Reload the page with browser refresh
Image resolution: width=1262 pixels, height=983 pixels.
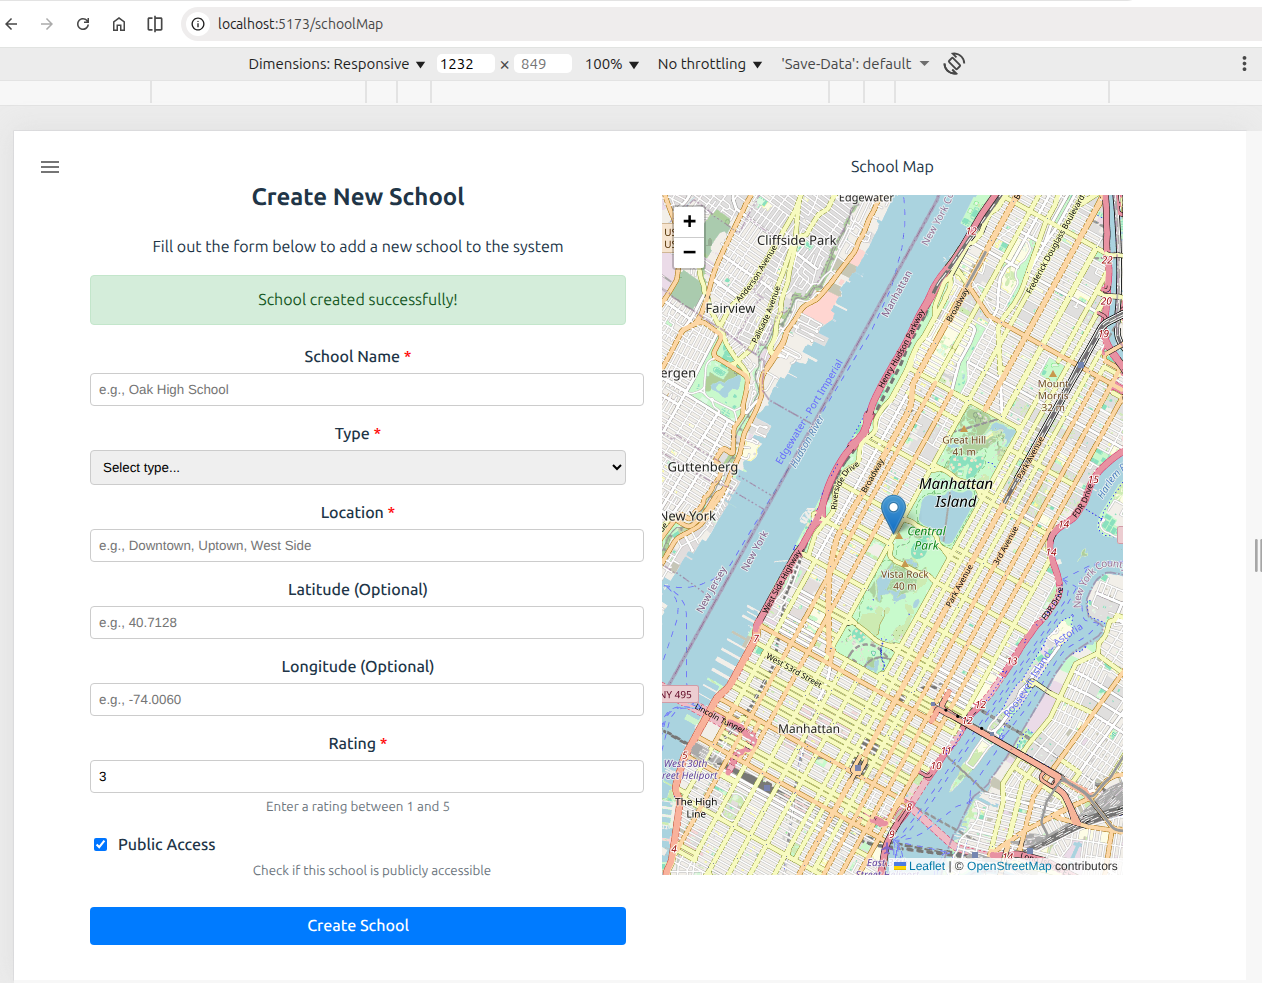[83, 24]
